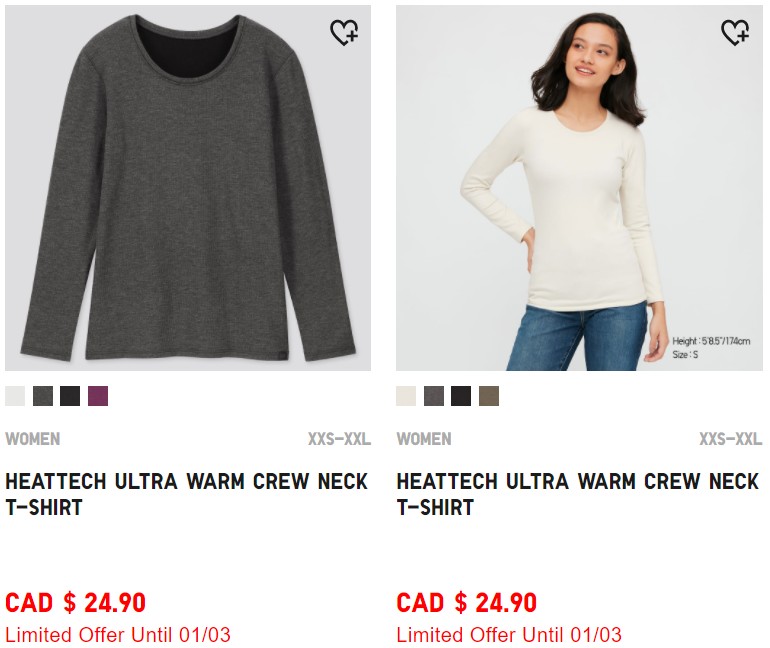Favorite the cream shirt worn by model

pyautogui.click(x=735, y=33)
